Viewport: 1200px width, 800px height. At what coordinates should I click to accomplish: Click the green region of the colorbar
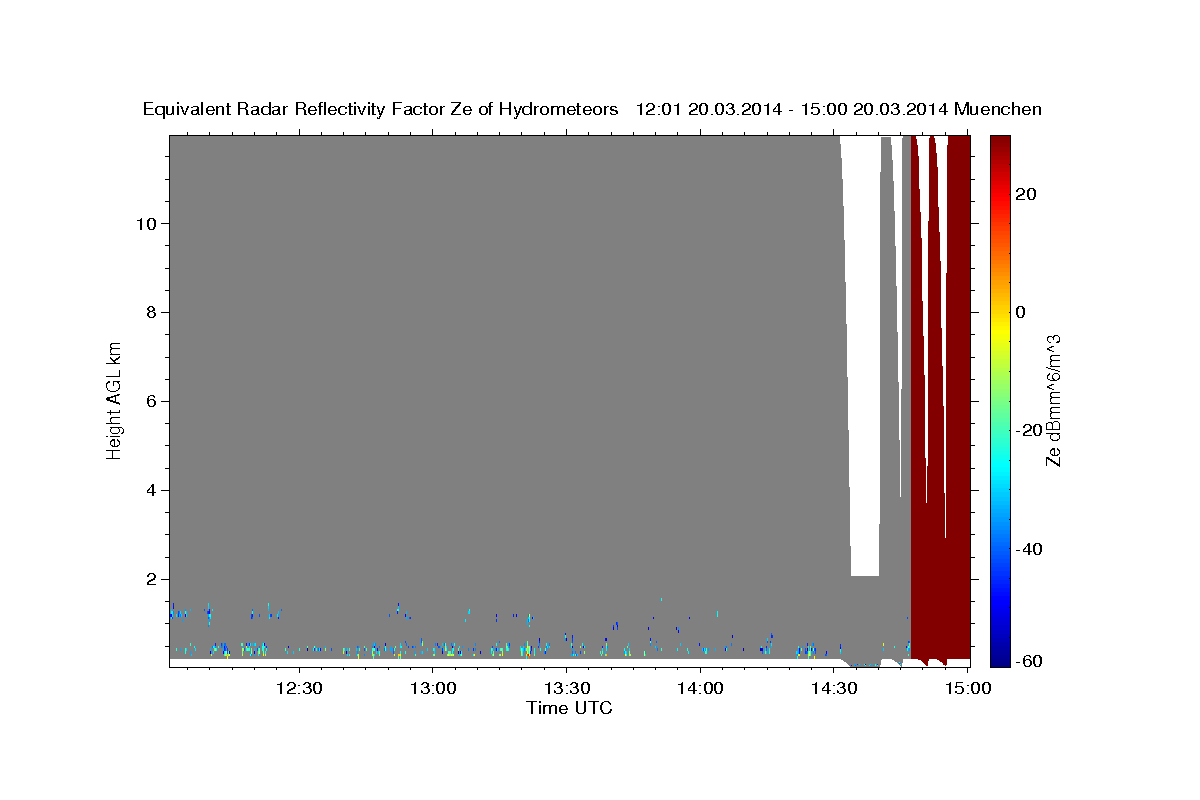(1000, 400)
